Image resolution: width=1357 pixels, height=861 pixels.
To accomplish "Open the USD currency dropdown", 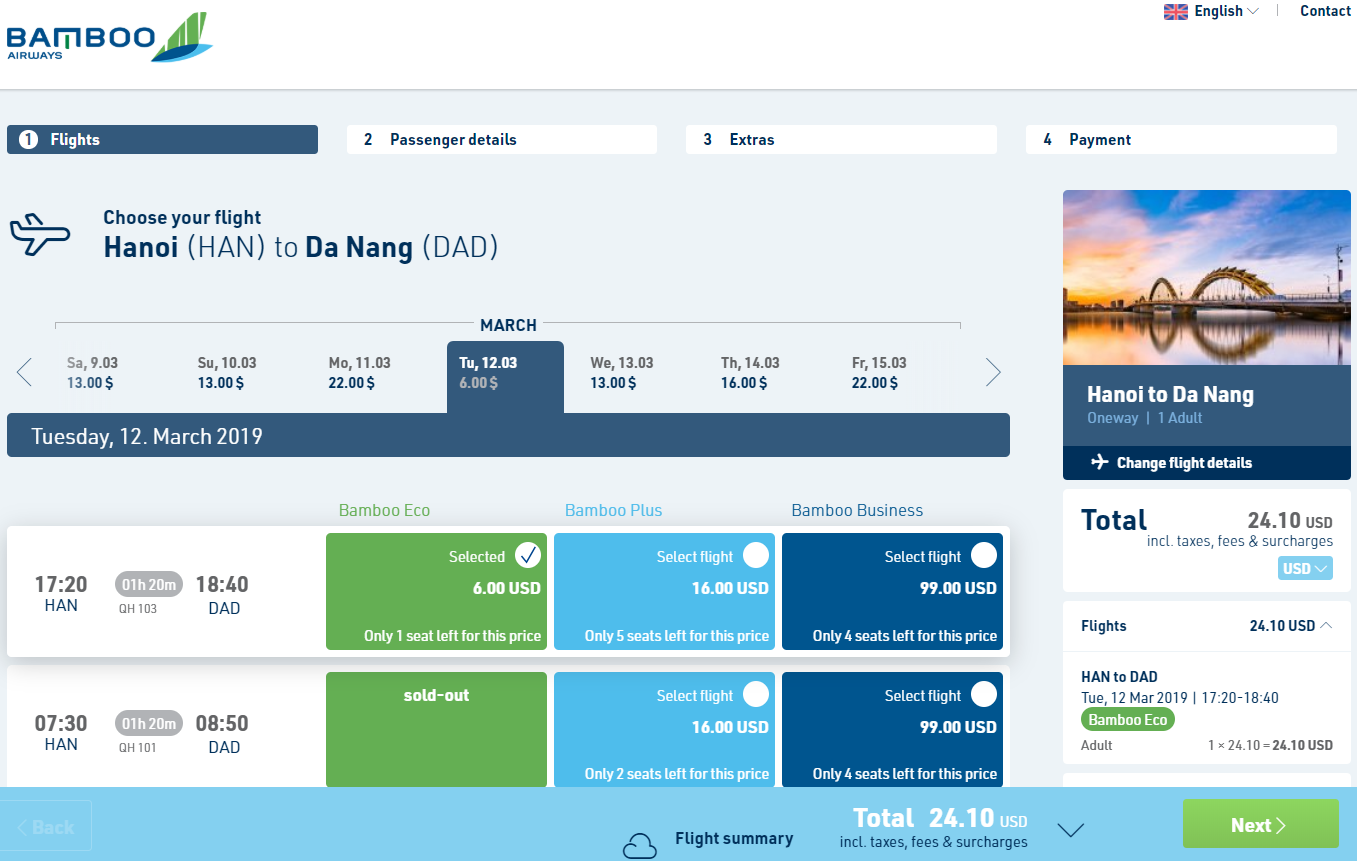I will pyautogui.click(x=1304, y=567).
